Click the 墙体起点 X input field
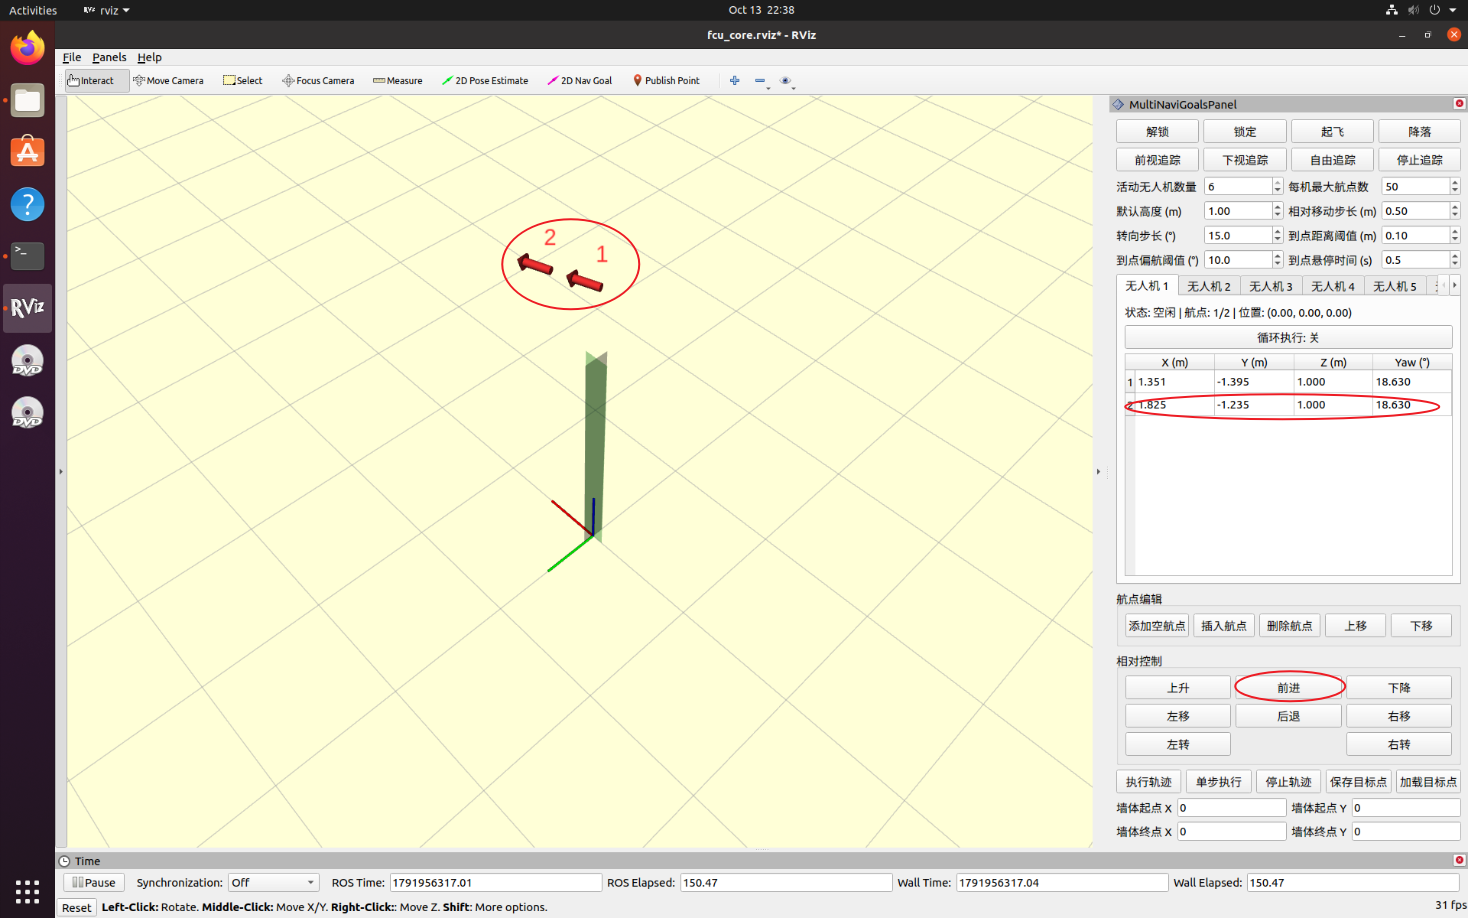1468x918 pixels. tap(1231, 808)
